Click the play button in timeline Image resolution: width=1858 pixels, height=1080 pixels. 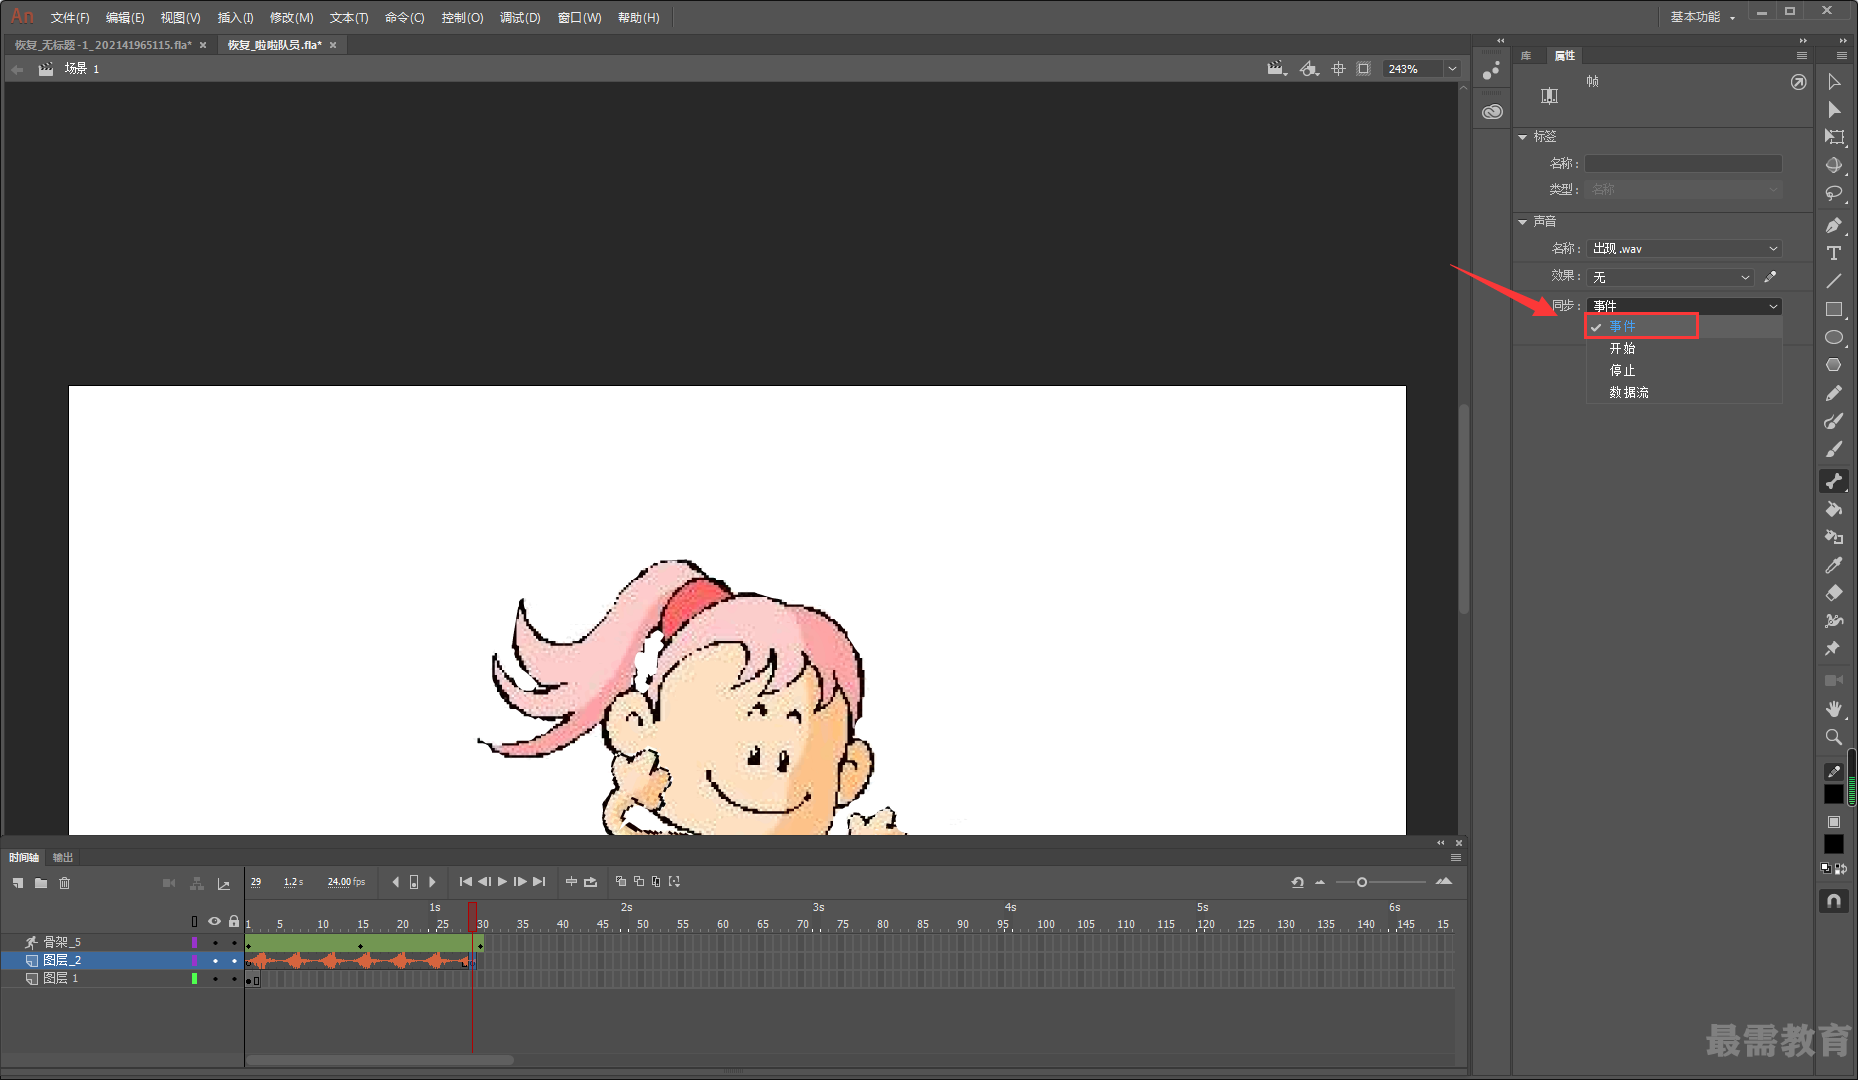tap(502, 882)
